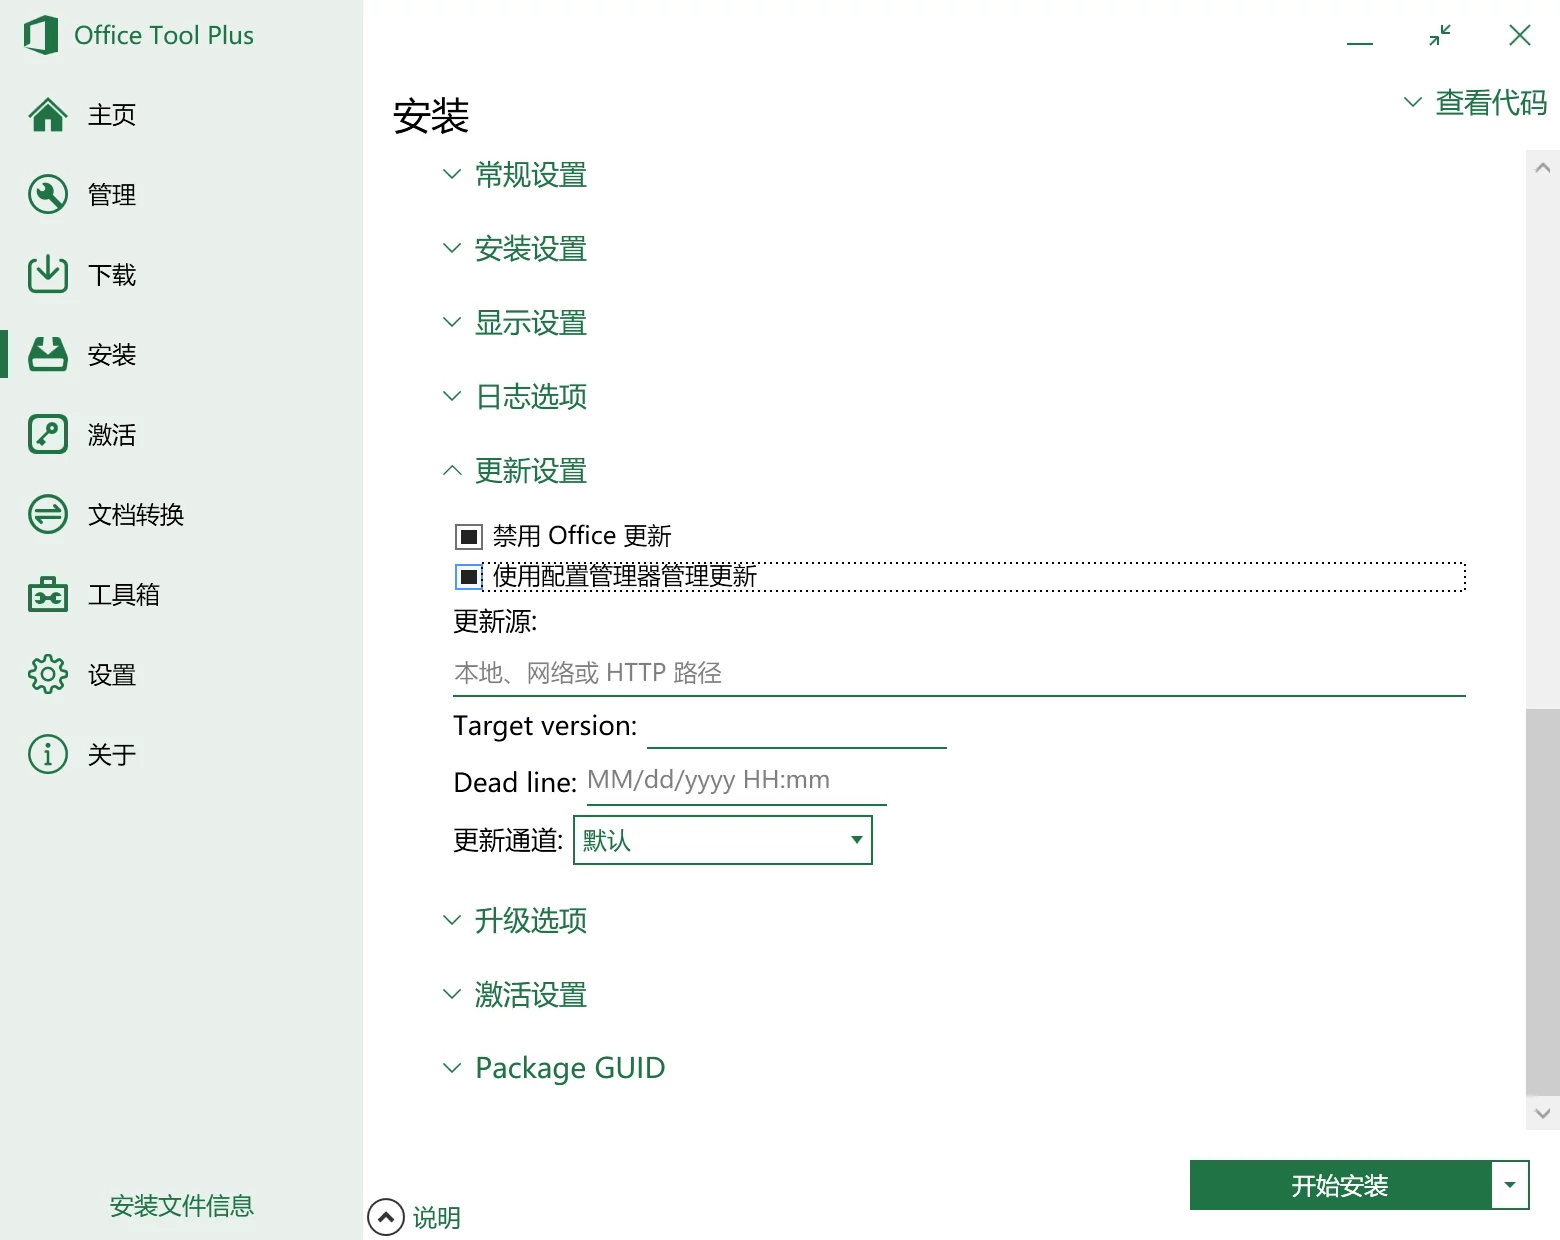
Task: Collapse the 更新设置 section
Action: 515,471
